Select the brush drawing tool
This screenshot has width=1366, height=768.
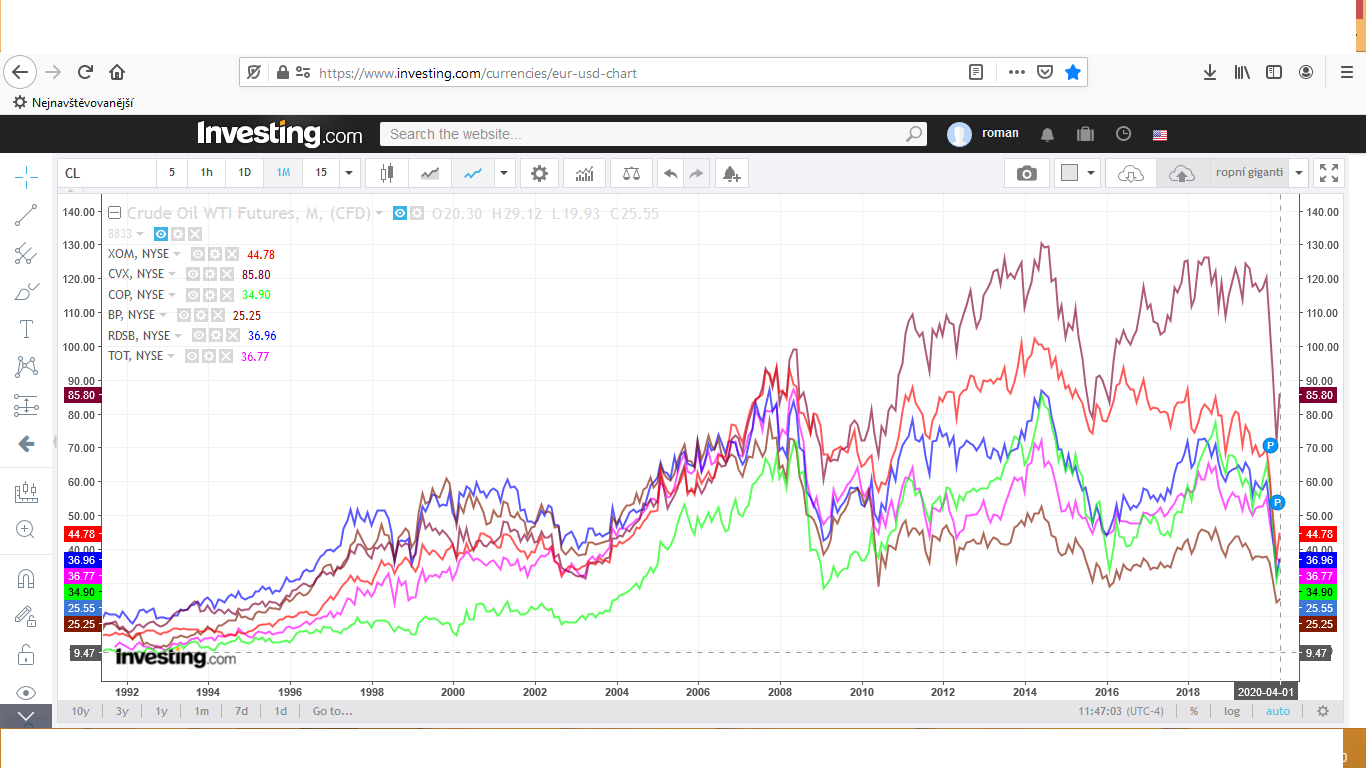pyautogui.click(x=26, y=291)
